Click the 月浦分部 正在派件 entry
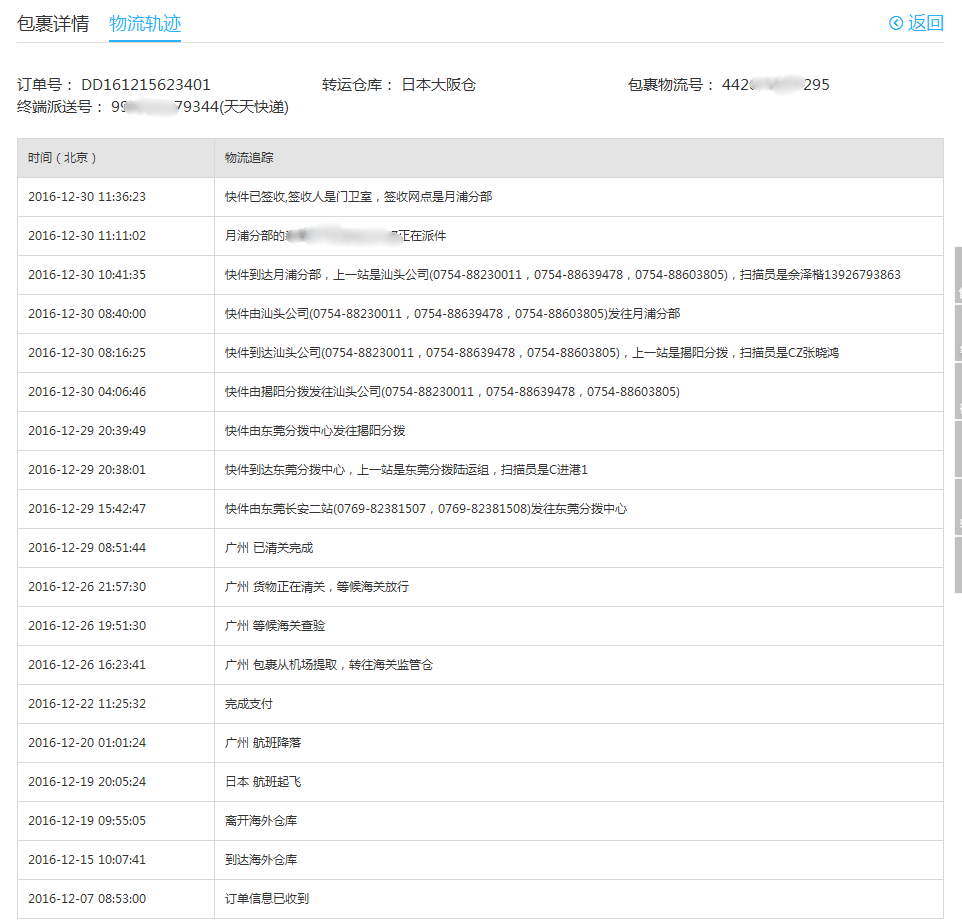This screenshot has height=920, width=962. point(336,236)
